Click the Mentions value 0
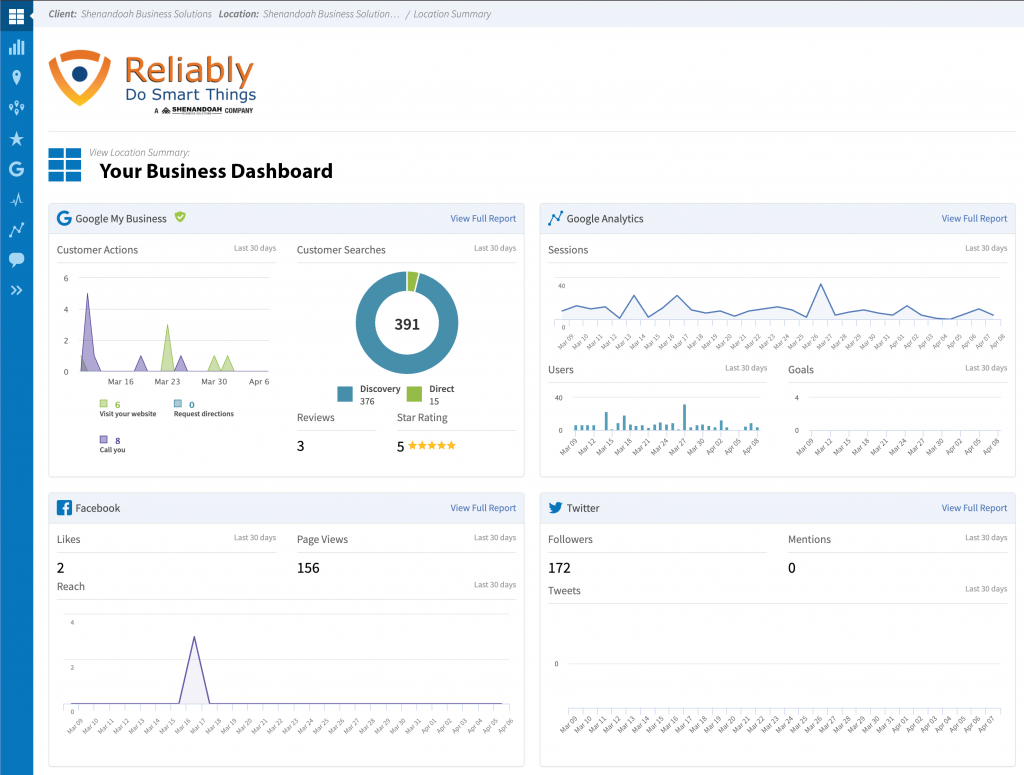 [x=792, y=568]
